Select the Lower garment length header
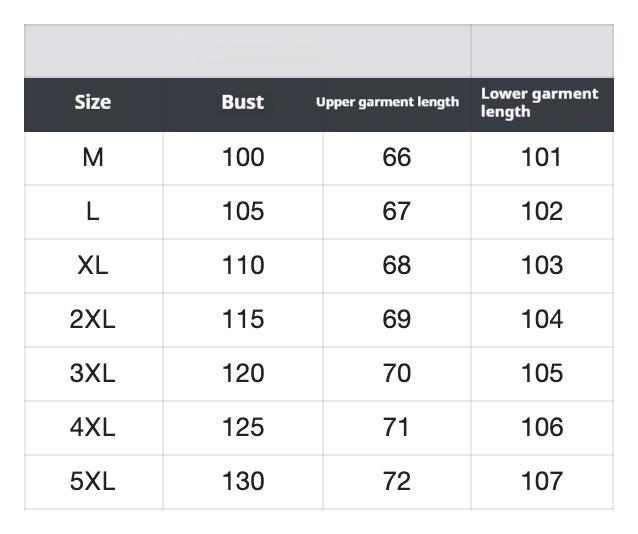Screen dimensions: 638x534 pos(540,102)
